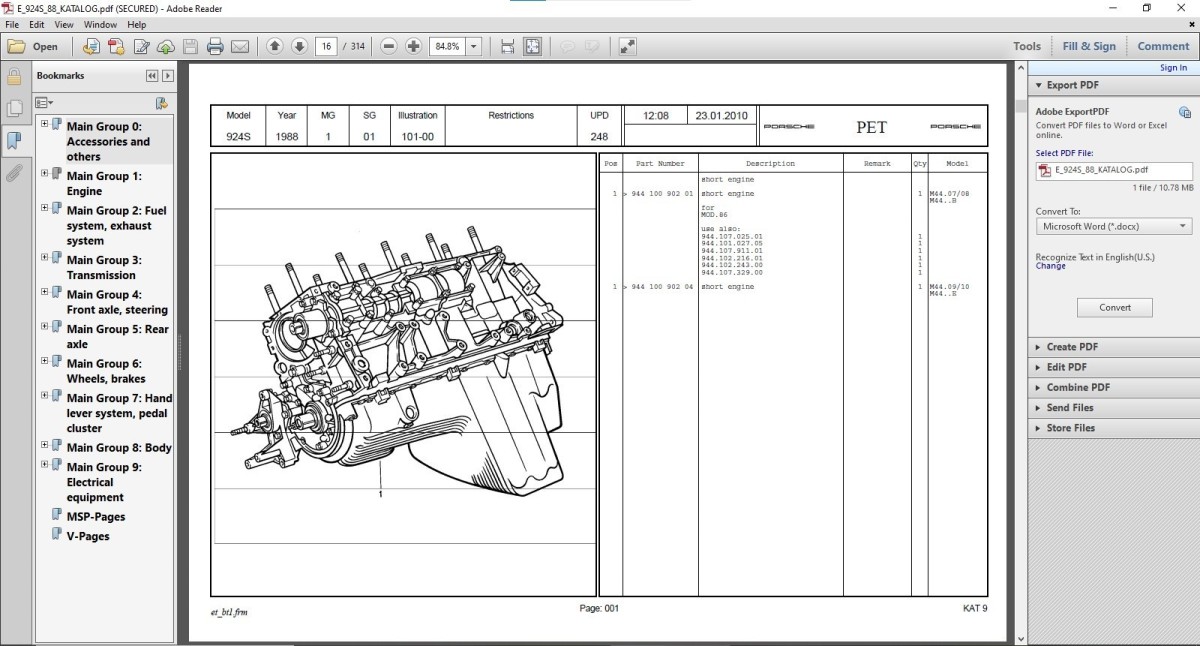Switch to the Comment pane tab

point(1163,46)
